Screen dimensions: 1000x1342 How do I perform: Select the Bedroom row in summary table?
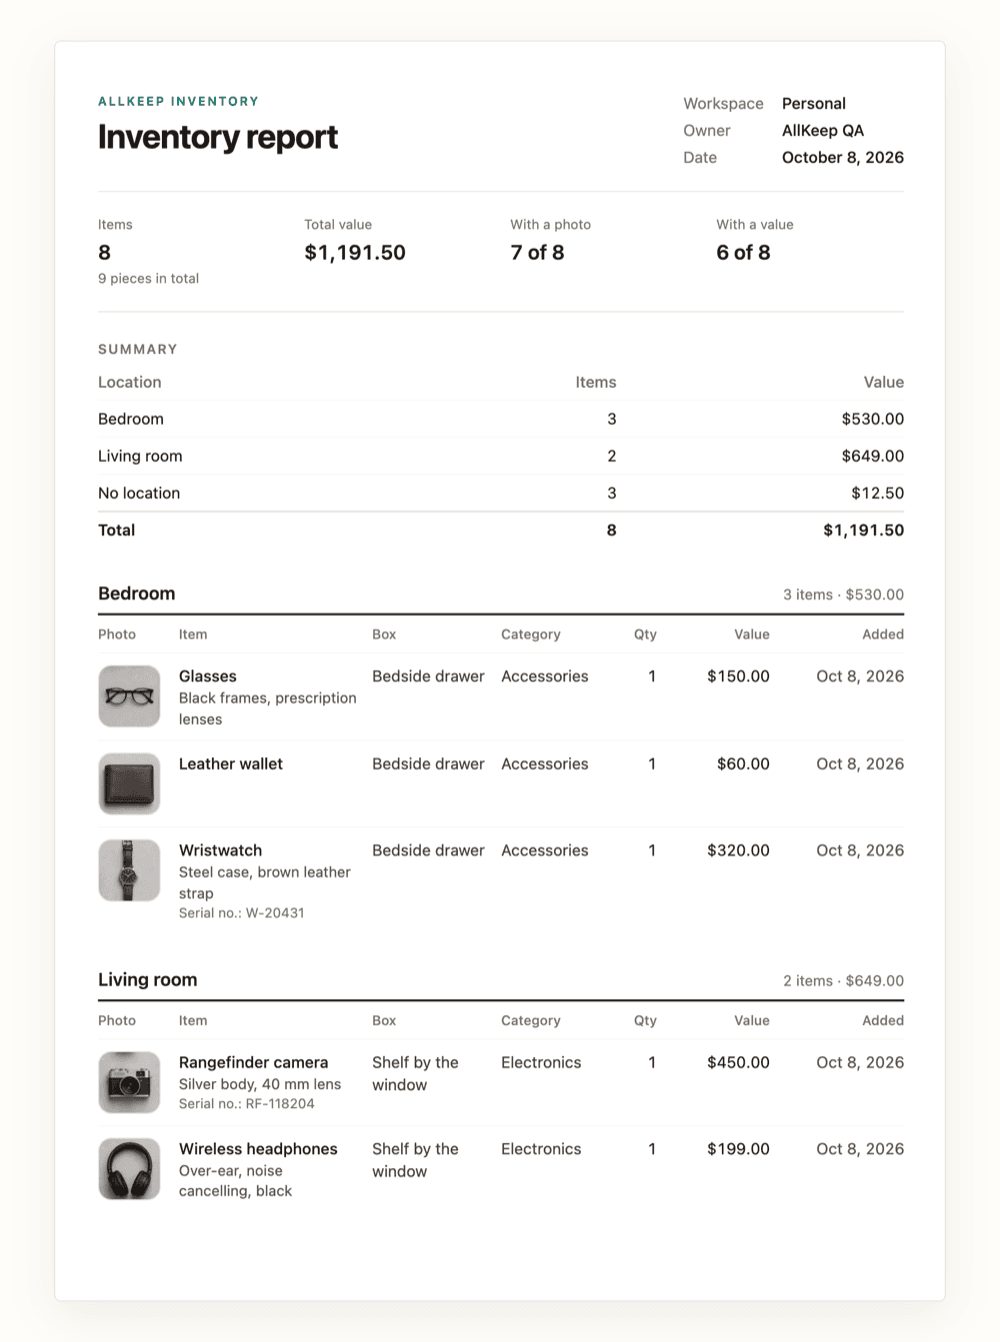[501, 419]
